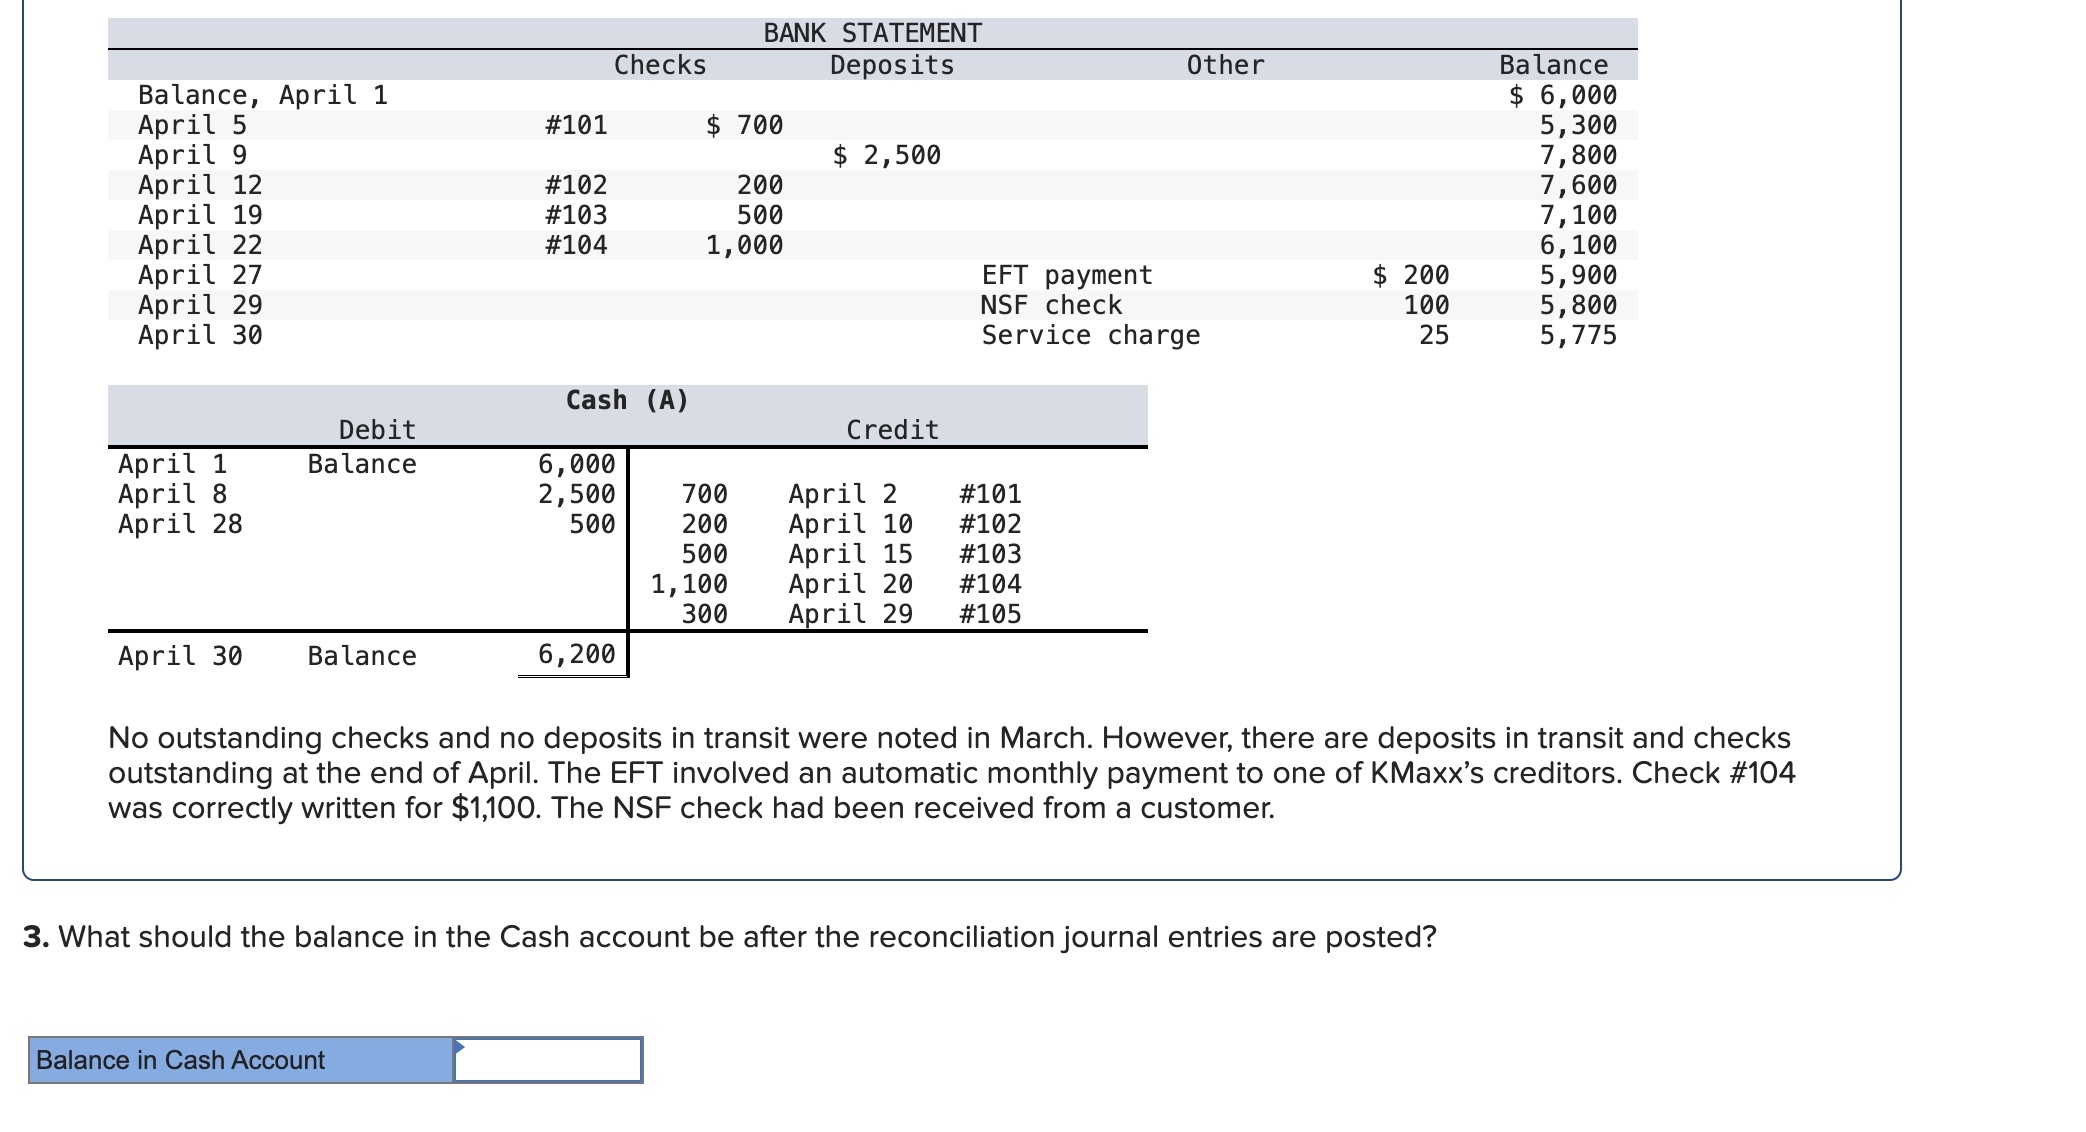This screenshot has width=2086, height=1132.
Task: Select the BANK STATEMENT table title
Action: click(872, 33)
